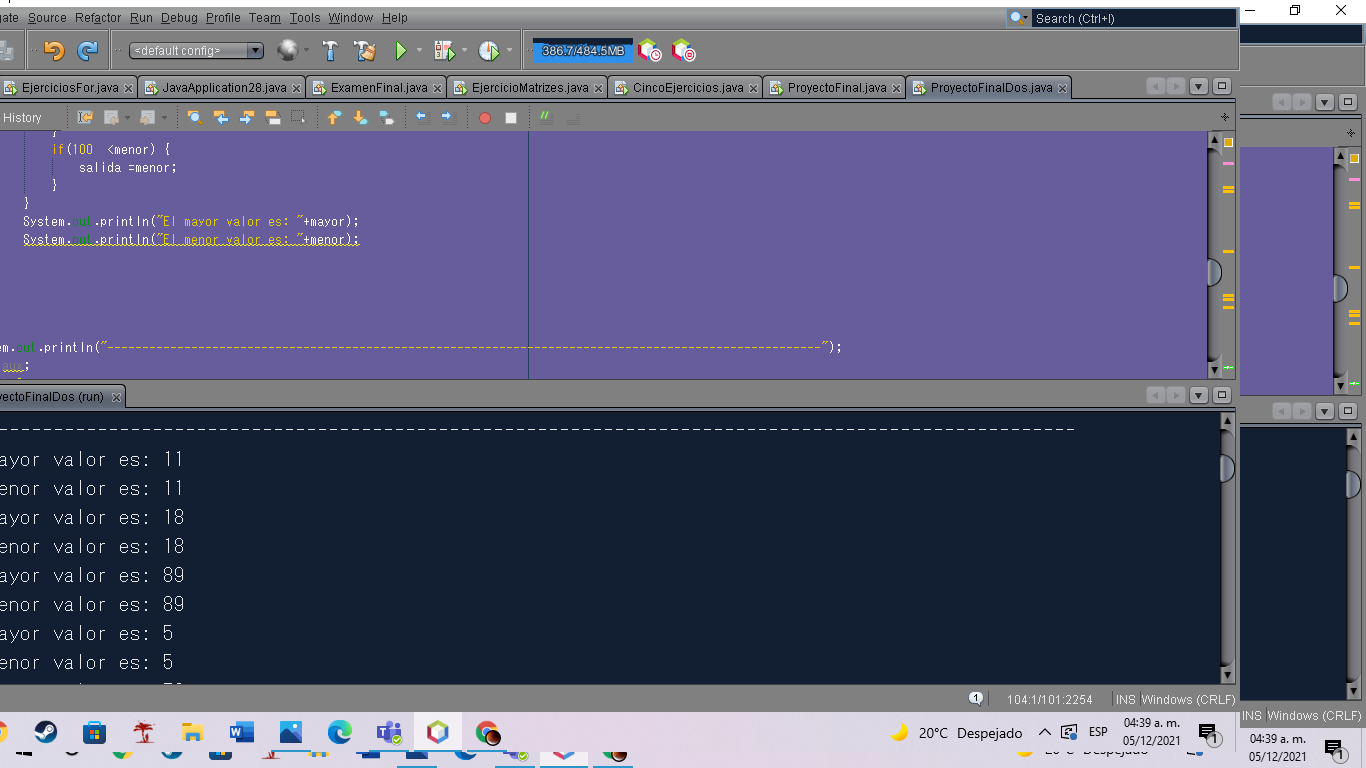This screenshot has width=1366, height=768.
Task: Uncomment the selected lines
Action: pos(572,117)
